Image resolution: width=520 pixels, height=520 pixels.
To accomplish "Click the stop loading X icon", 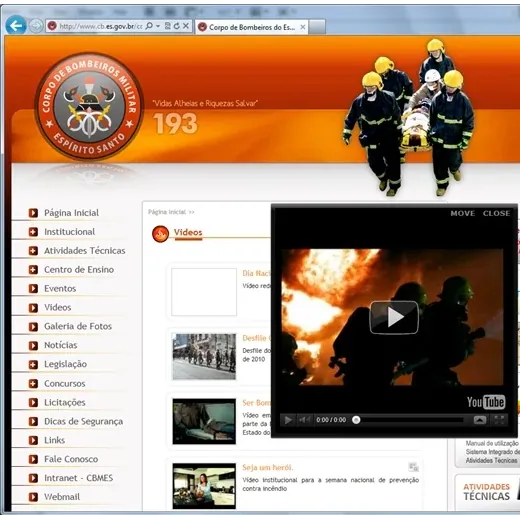I will (186, 26).
